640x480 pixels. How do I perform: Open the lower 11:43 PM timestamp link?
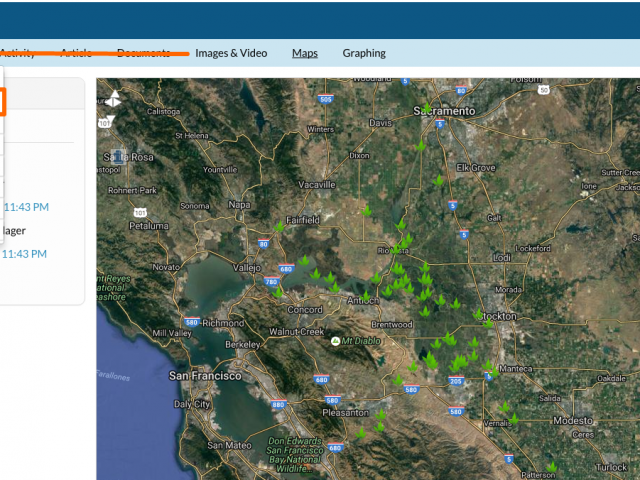(24, 254)
